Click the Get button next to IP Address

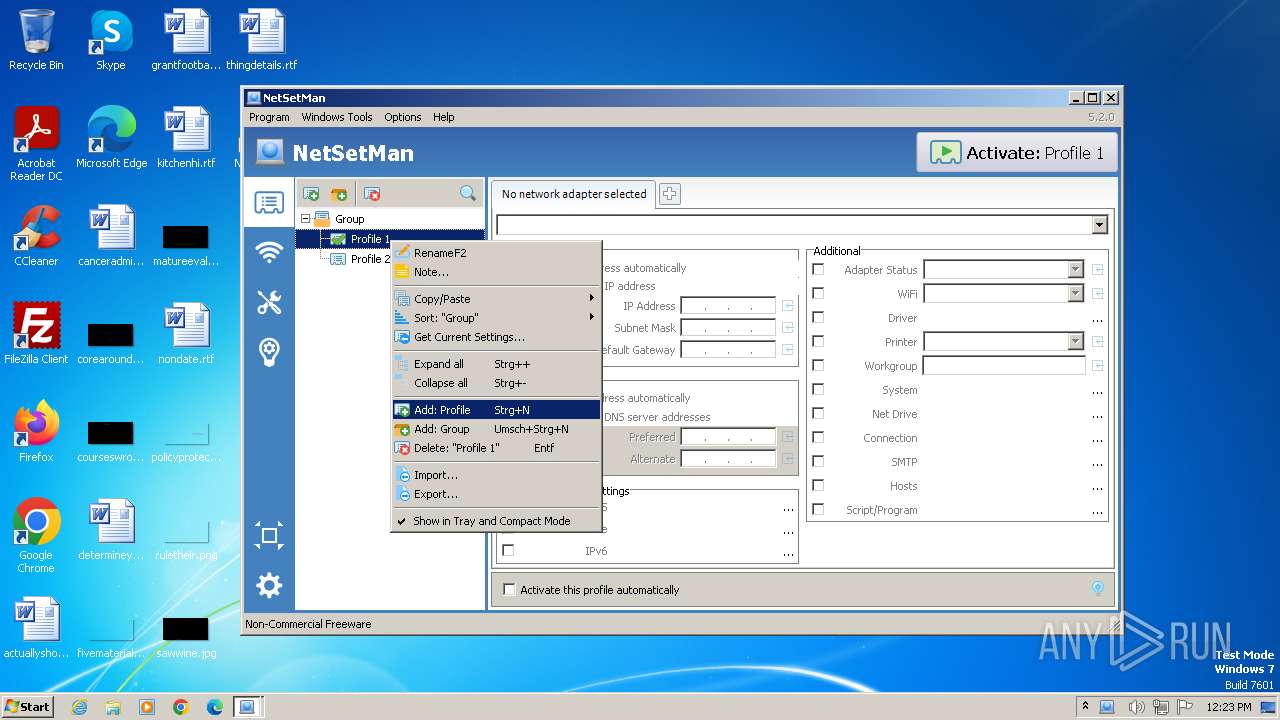click(788, 306)
